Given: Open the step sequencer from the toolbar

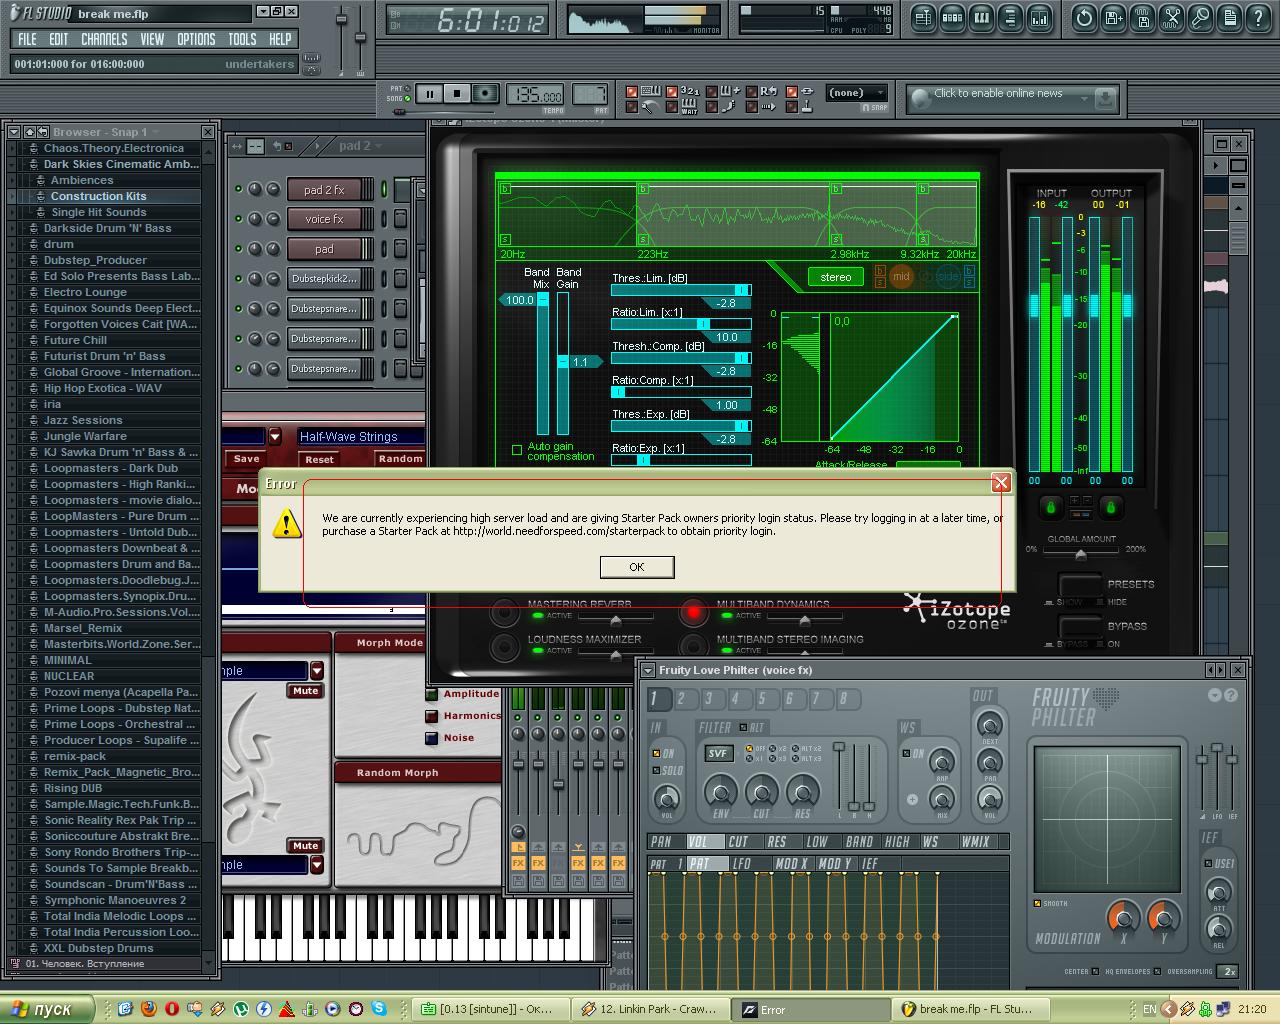Looking at the screenshot, I should tap(952, 18).
